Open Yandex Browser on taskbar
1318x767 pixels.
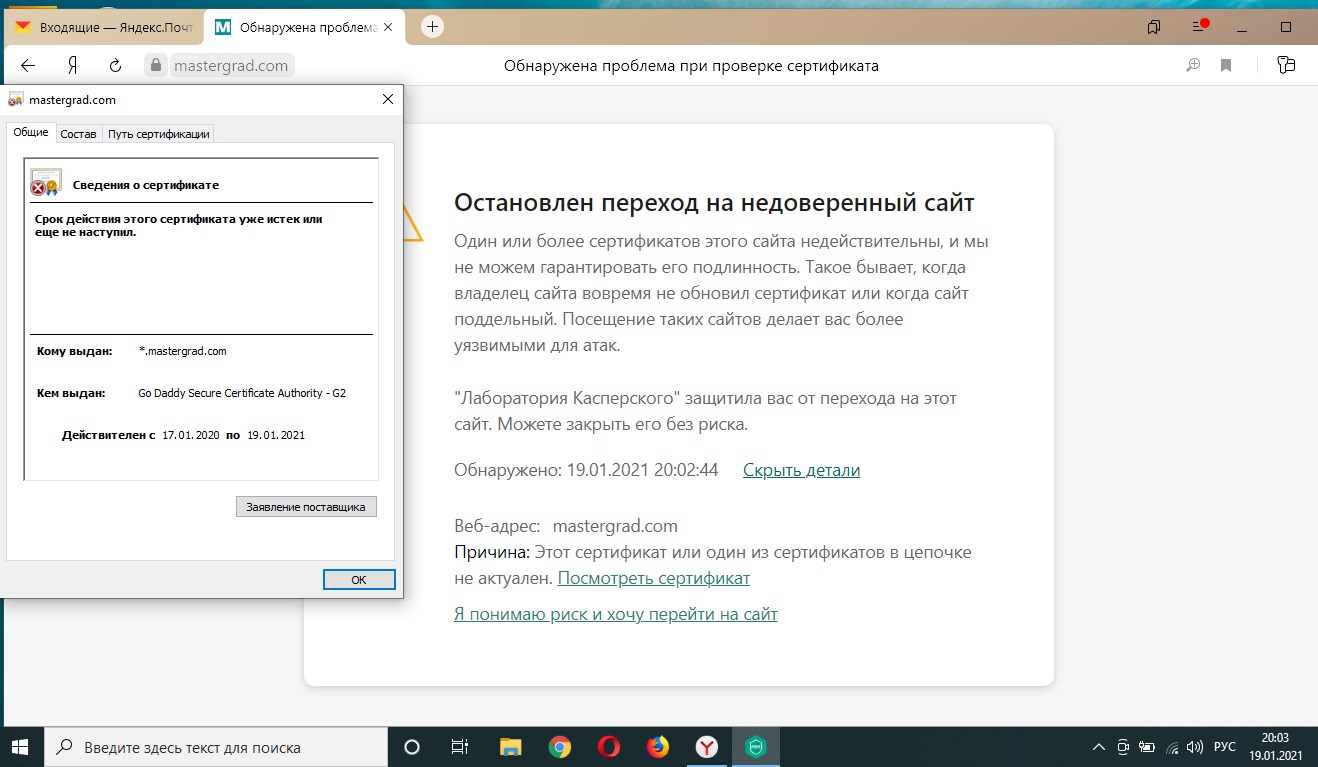[x=706, y=747]
